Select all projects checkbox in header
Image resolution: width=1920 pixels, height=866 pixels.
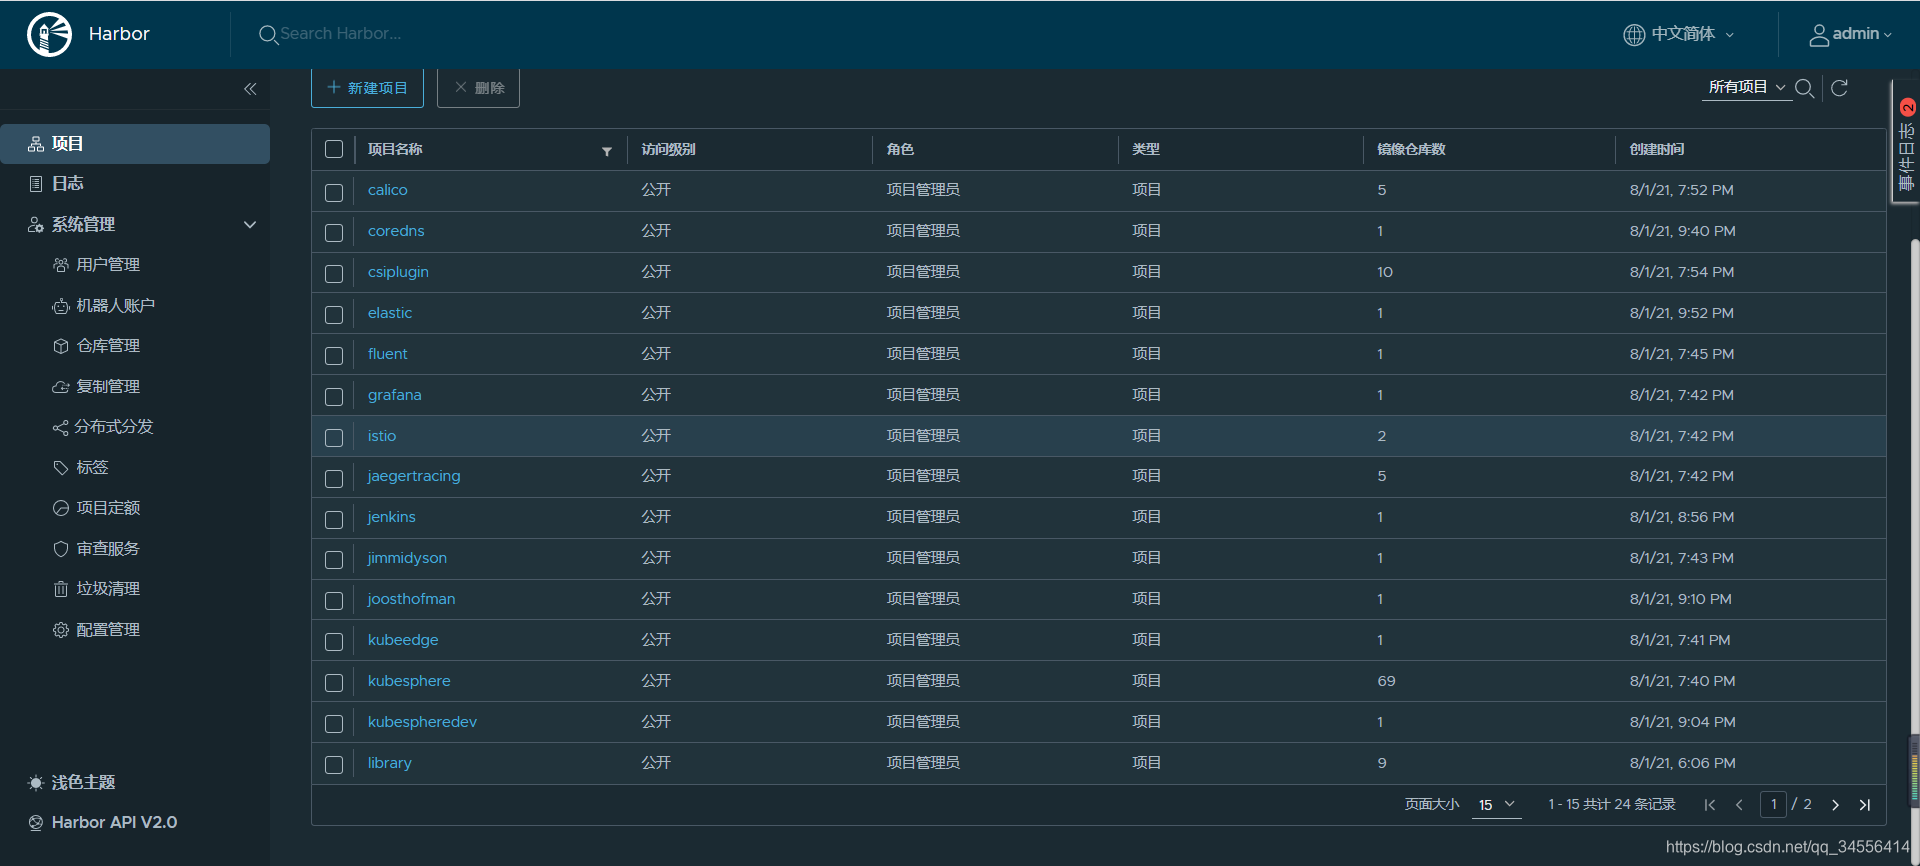(x=334, y=149)
